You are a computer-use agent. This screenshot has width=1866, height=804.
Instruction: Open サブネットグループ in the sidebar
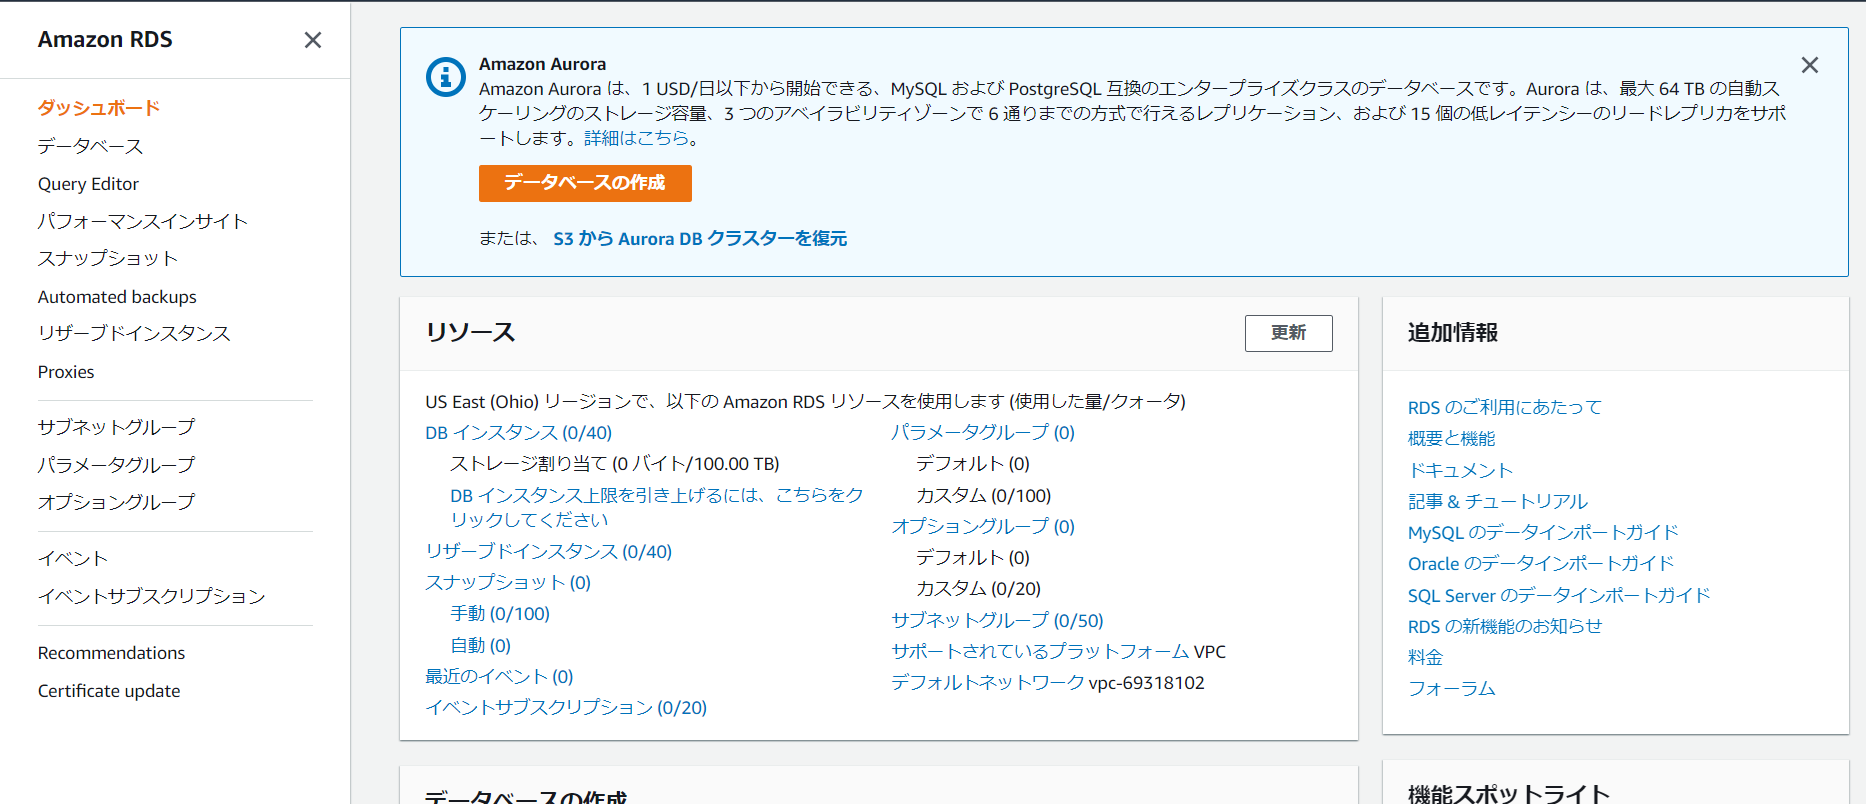click(116, 427)
